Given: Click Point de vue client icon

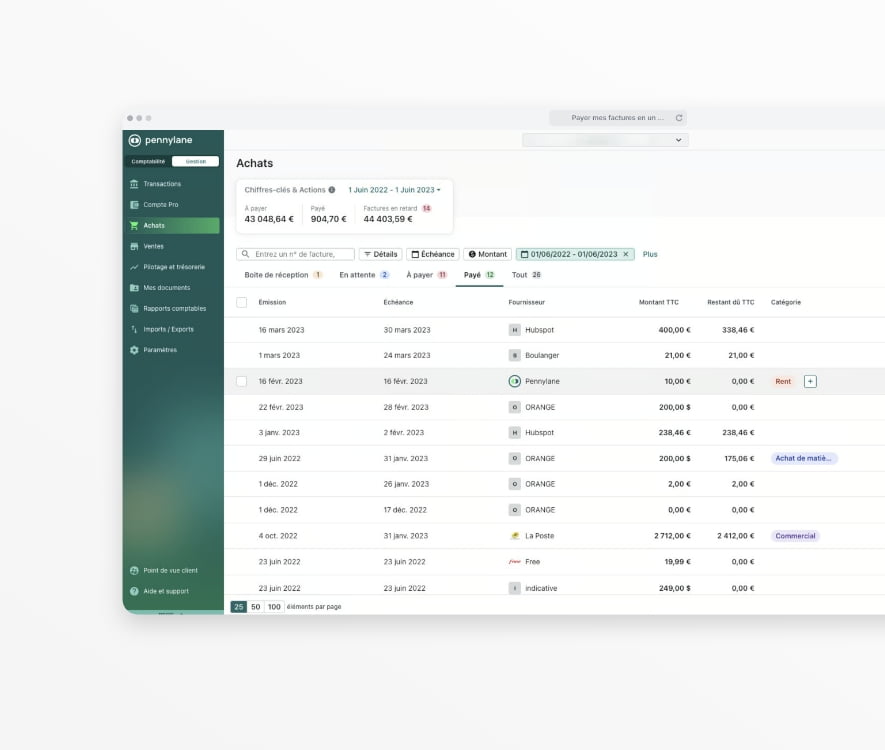Looking at the screenshot, I should point(134,571).
